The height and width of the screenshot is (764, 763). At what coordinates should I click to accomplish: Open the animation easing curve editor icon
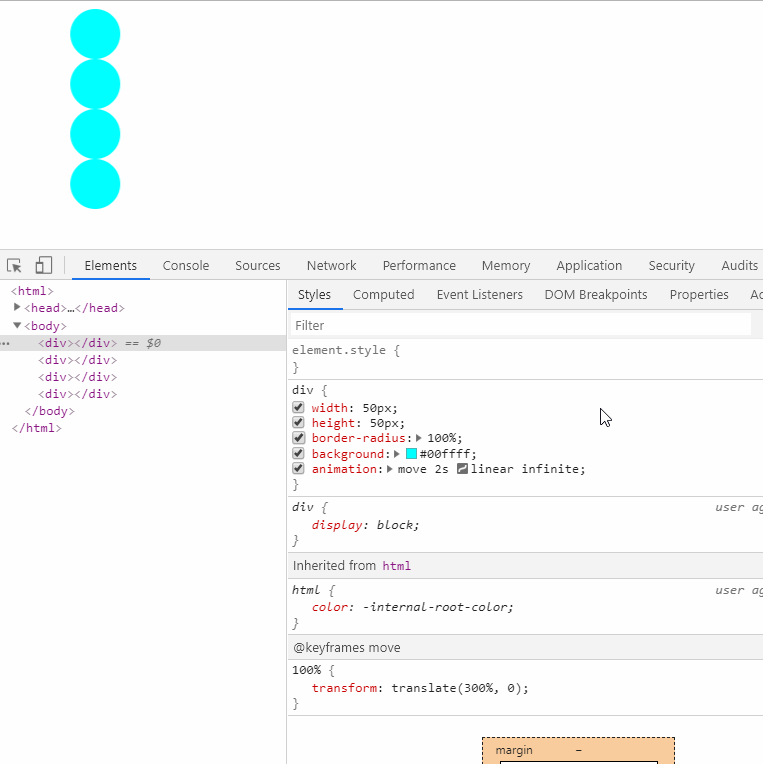pyautogui.click(x=462, y=469)
